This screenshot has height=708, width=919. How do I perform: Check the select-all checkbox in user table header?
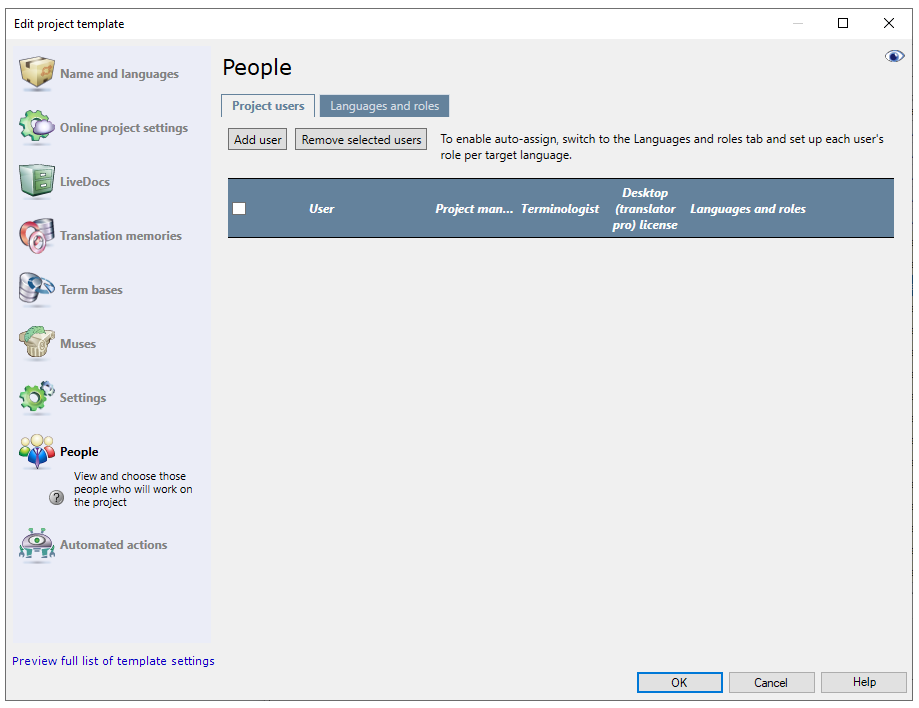click(239, 208)
